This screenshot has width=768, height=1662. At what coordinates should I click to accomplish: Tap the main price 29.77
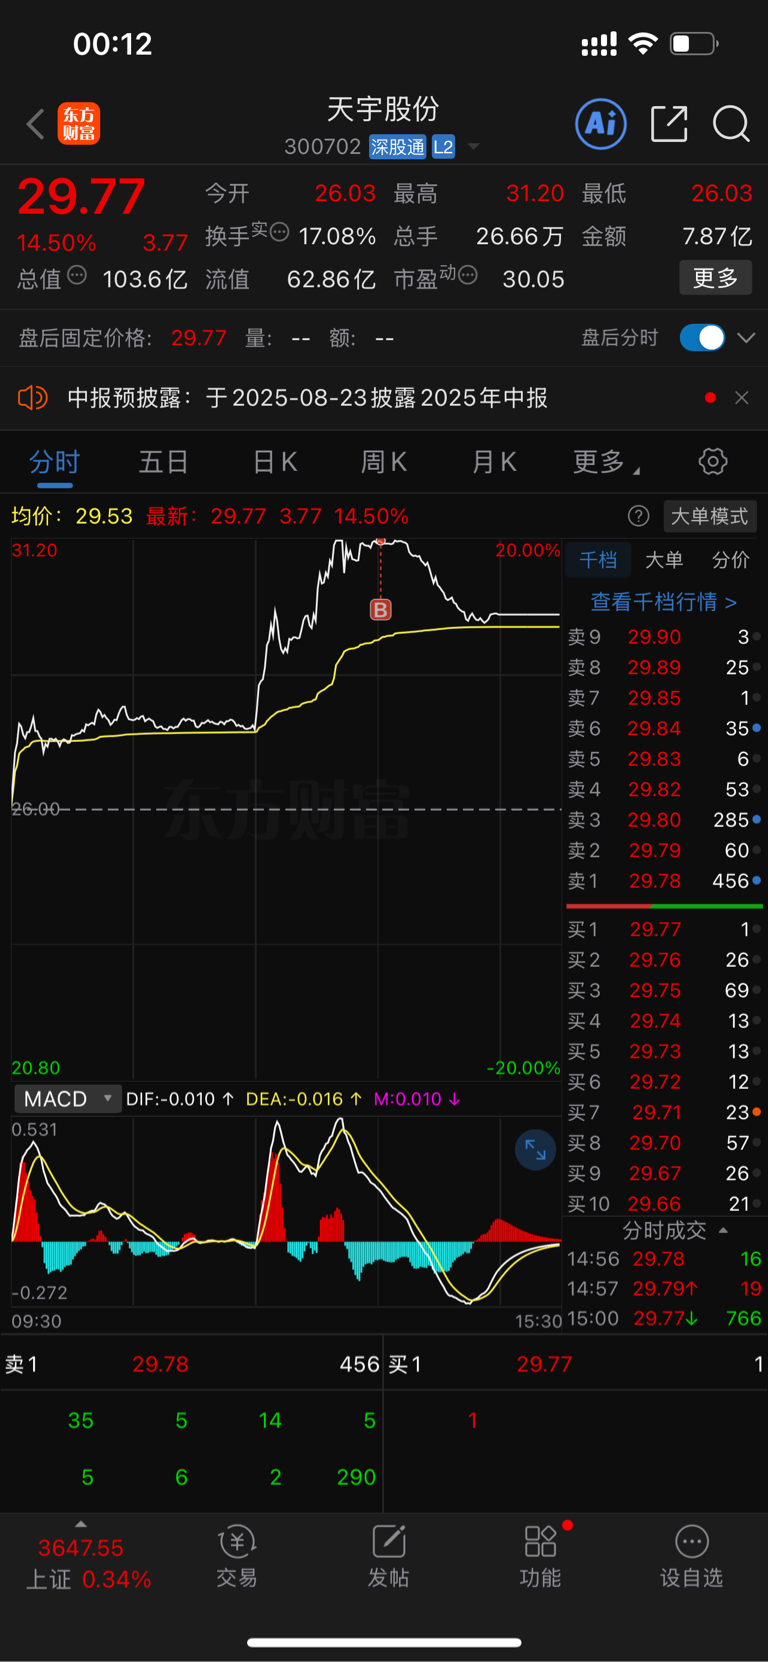(x=81, y=197)
